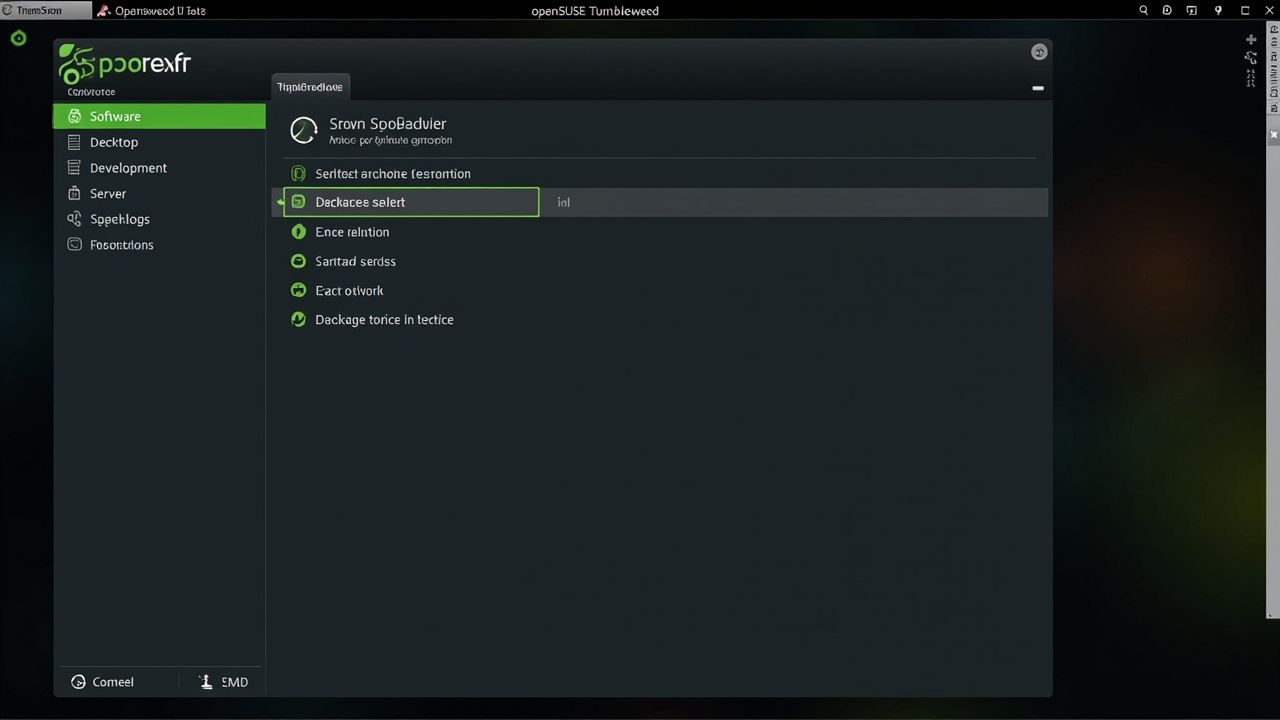Switch to the Openswed U Tats tab

[151, 10]
